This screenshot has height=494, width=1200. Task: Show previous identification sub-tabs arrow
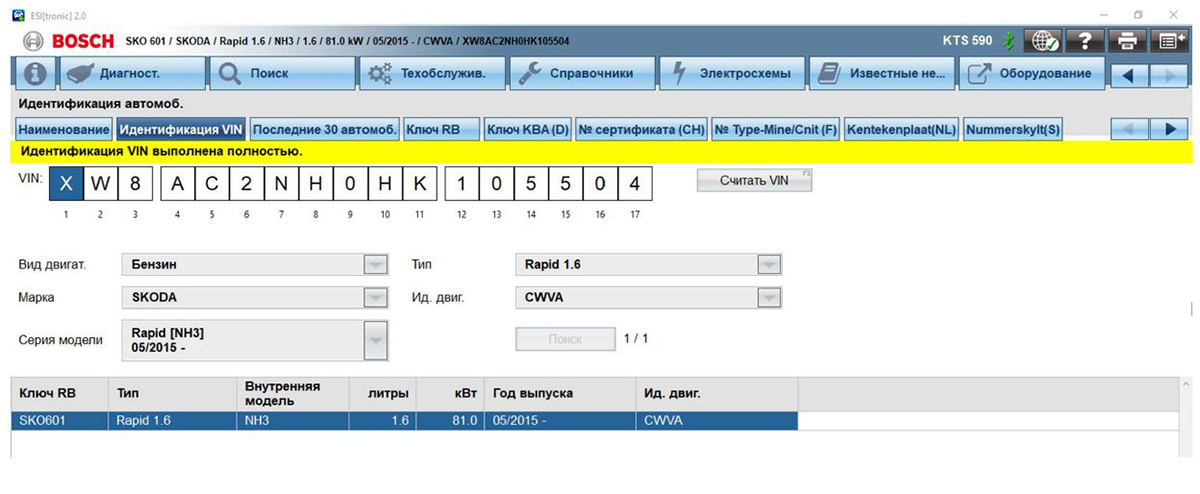click(x=1130, y=129)
